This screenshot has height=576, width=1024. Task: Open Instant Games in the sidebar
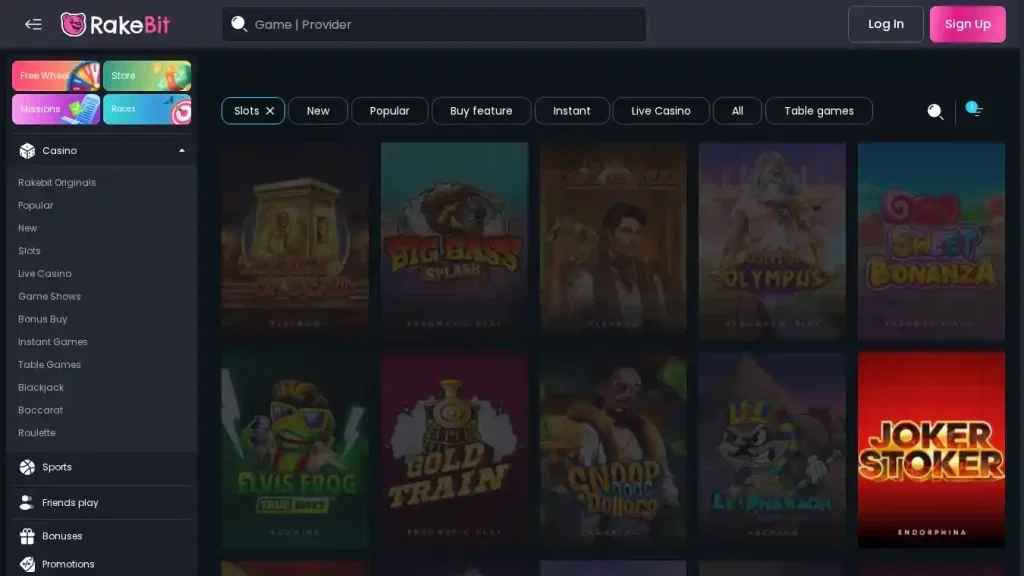click(x=53, y=342)
